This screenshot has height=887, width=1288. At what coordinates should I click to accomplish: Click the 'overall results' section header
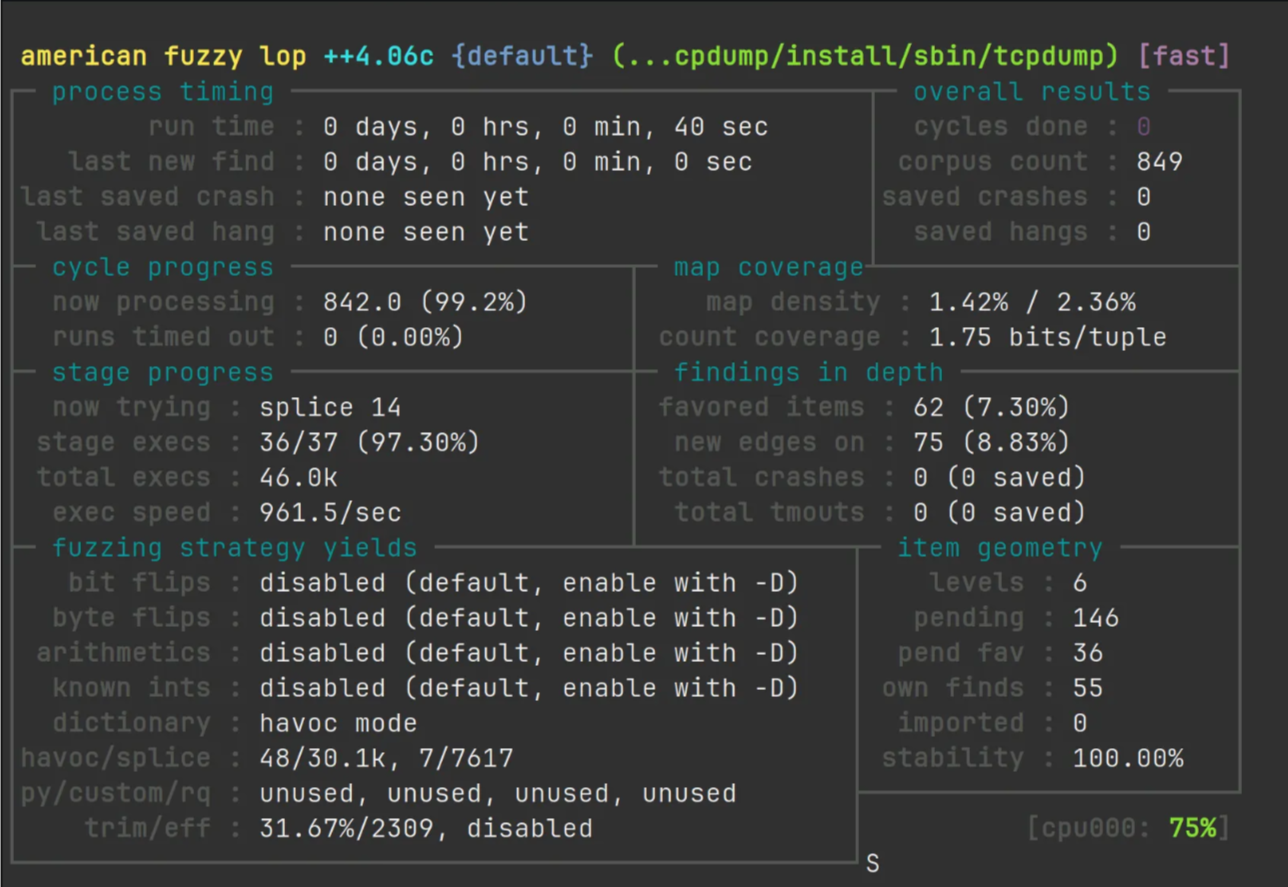click(1032, 92)
